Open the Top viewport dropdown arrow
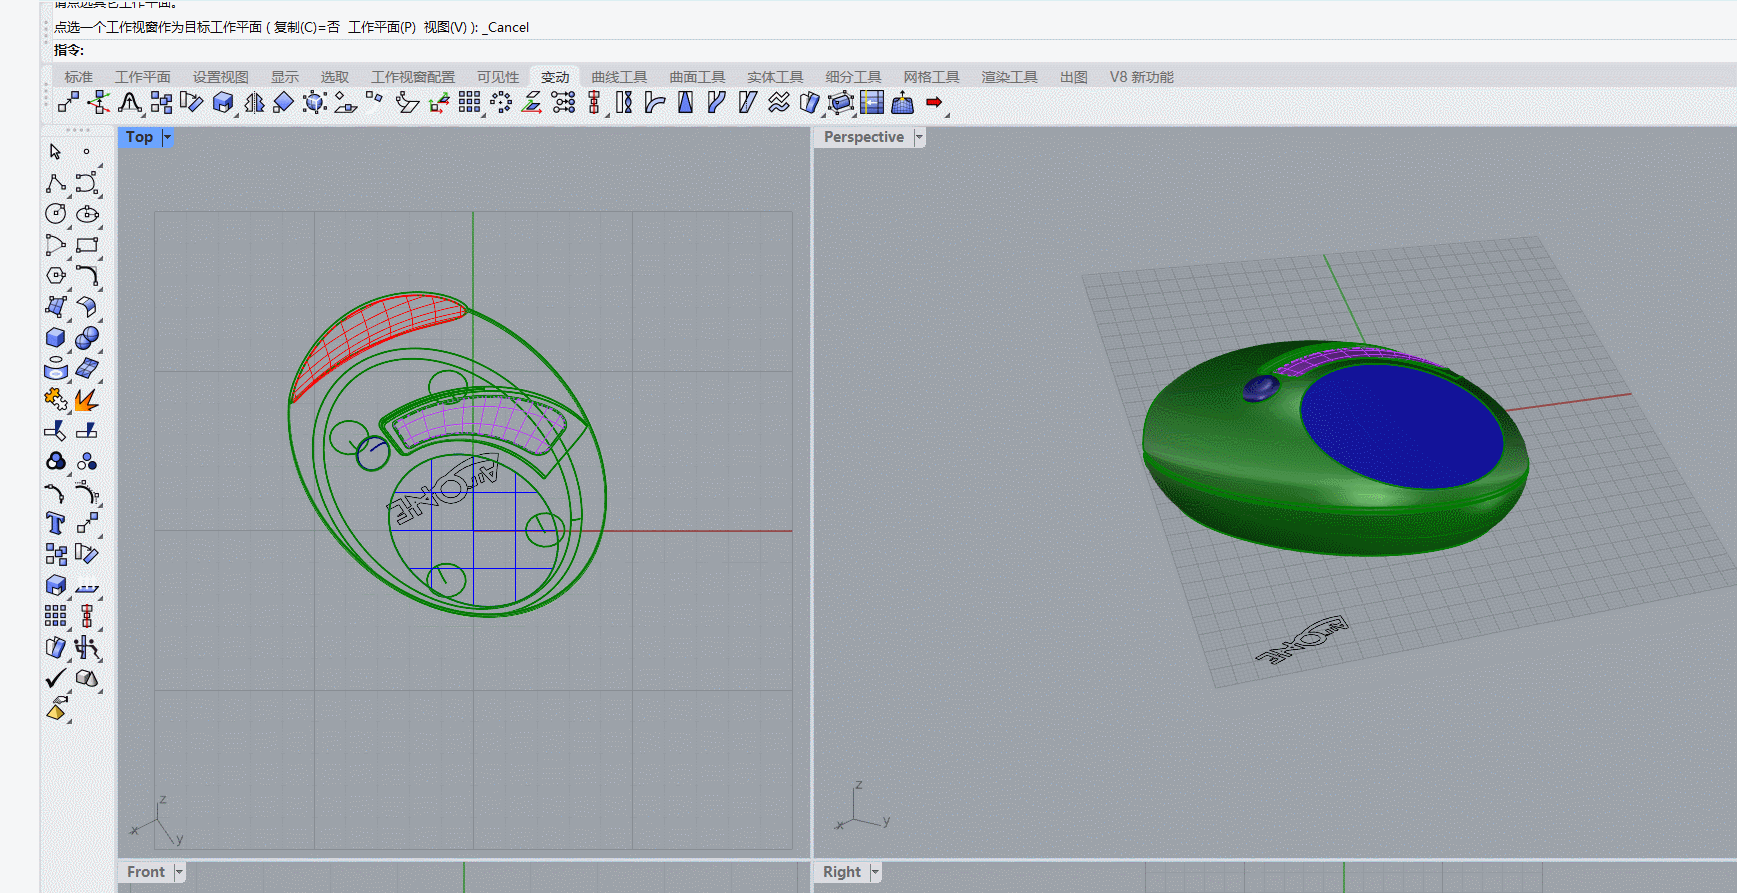Image resolution: width=1737 pixels, height=893 pixels. coord(167,137)
